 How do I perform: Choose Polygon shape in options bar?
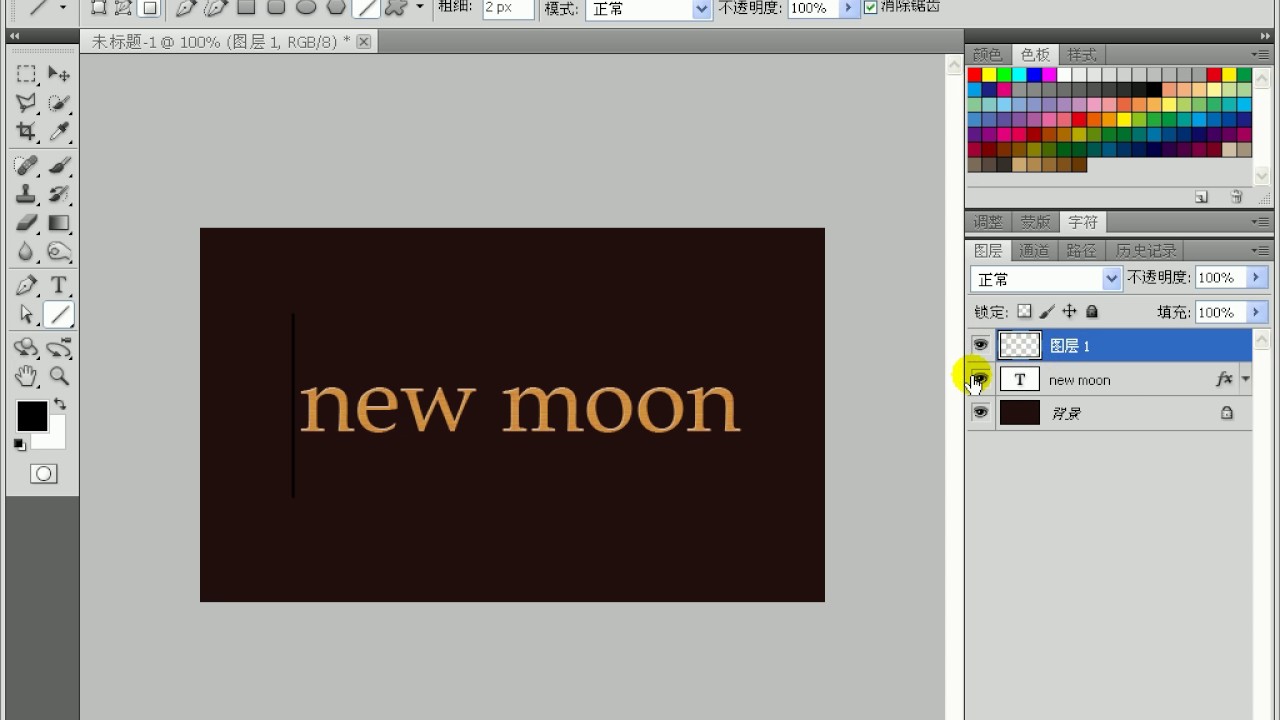(336, 7)
